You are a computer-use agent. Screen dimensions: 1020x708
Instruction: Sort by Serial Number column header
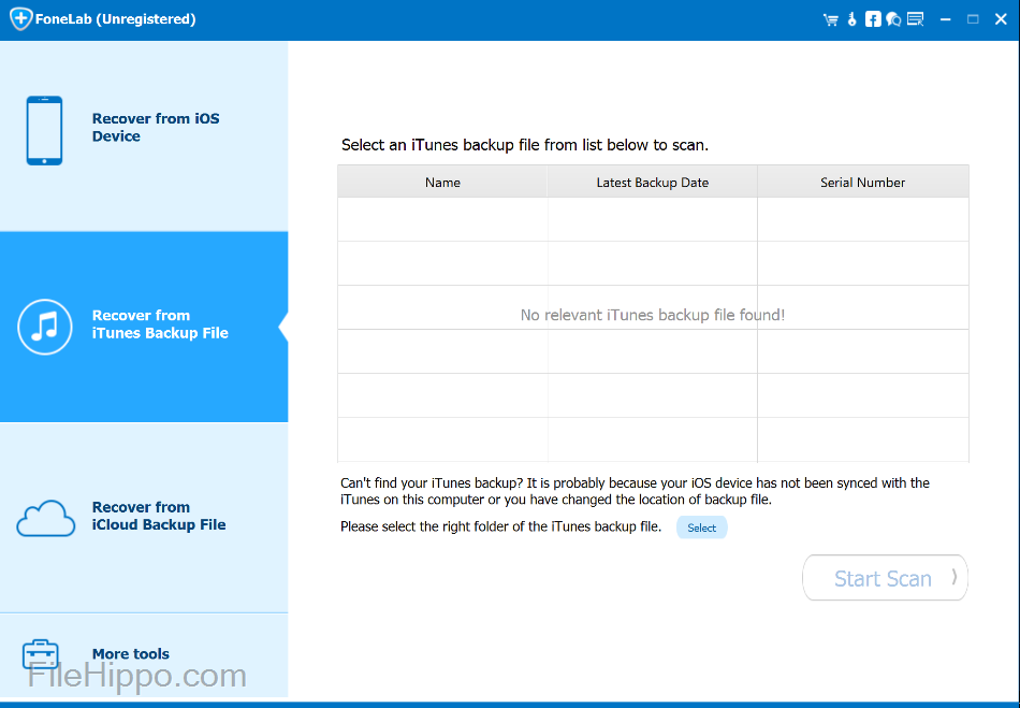coord(863,182)
